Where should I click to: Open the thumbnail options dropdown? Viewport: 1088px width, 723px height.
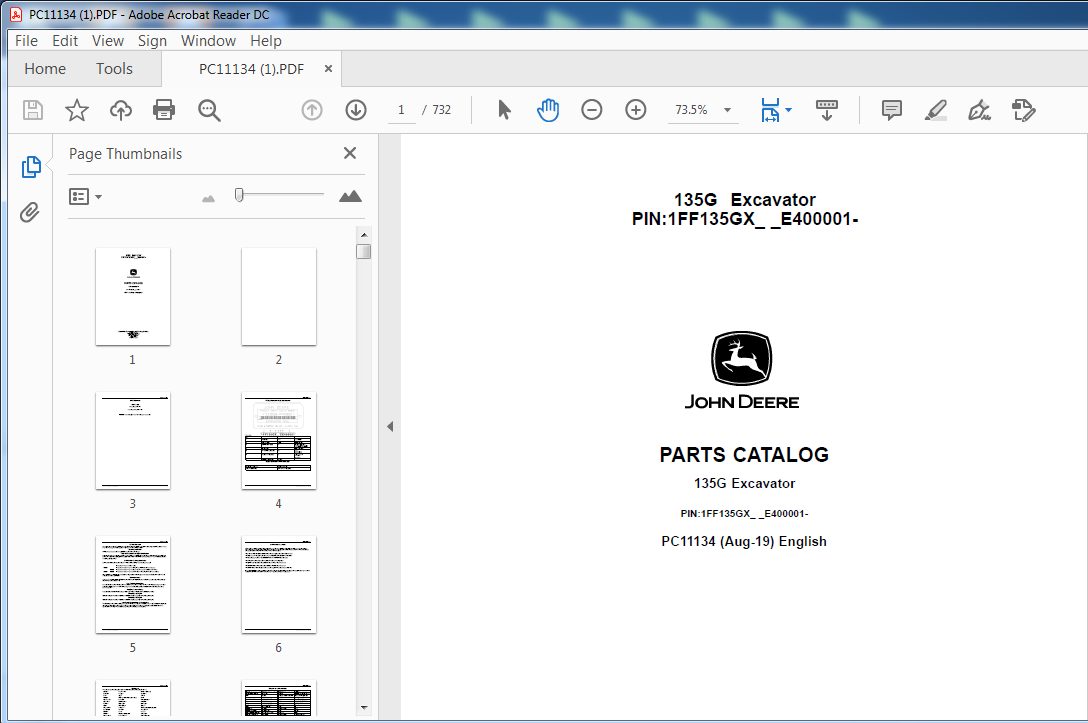point(85,197)
